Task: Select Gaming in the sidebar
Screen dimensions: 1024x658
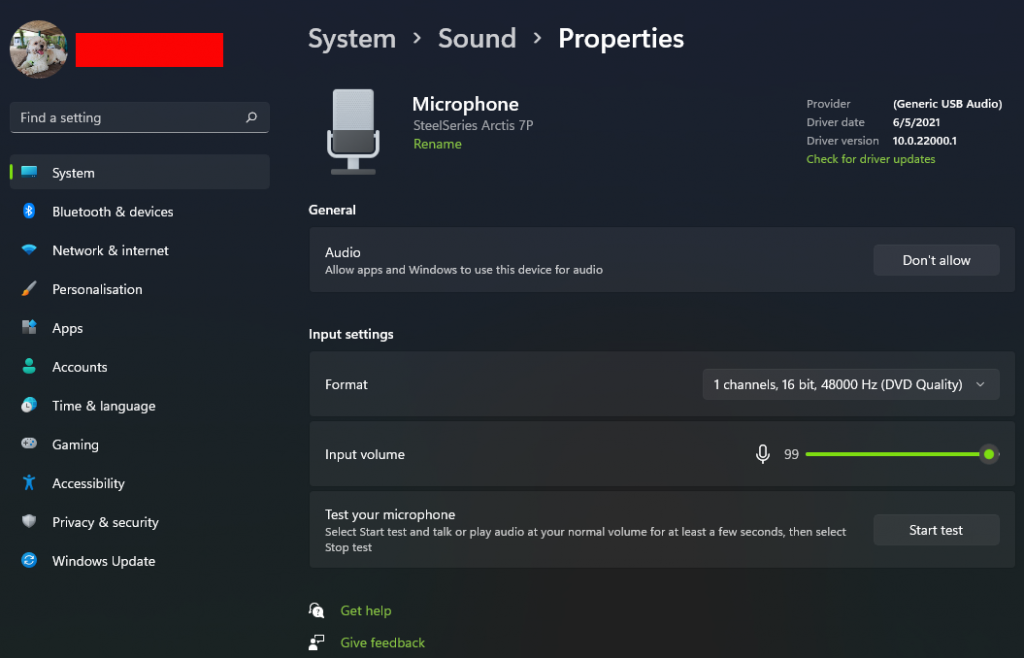Action: point(140,444)
